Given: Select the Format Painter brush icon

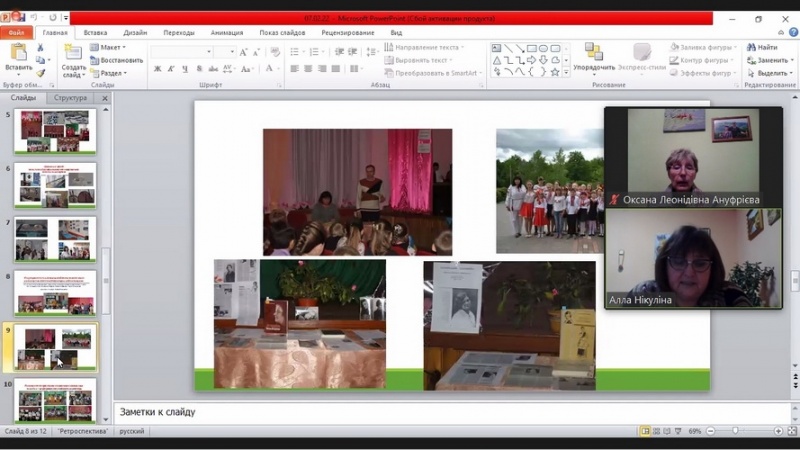Looking at the screenshot, I should pyautogui.click(x=41, y=73).
